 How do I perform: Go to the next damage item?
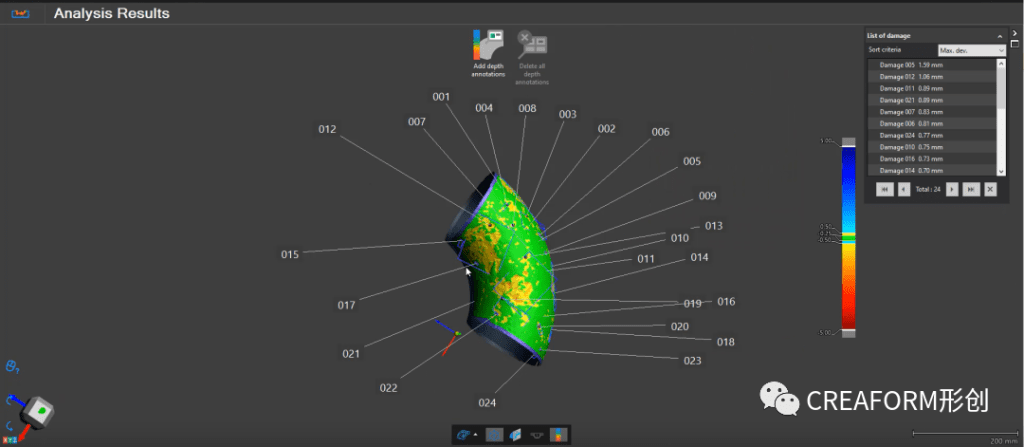click(951, 188)
